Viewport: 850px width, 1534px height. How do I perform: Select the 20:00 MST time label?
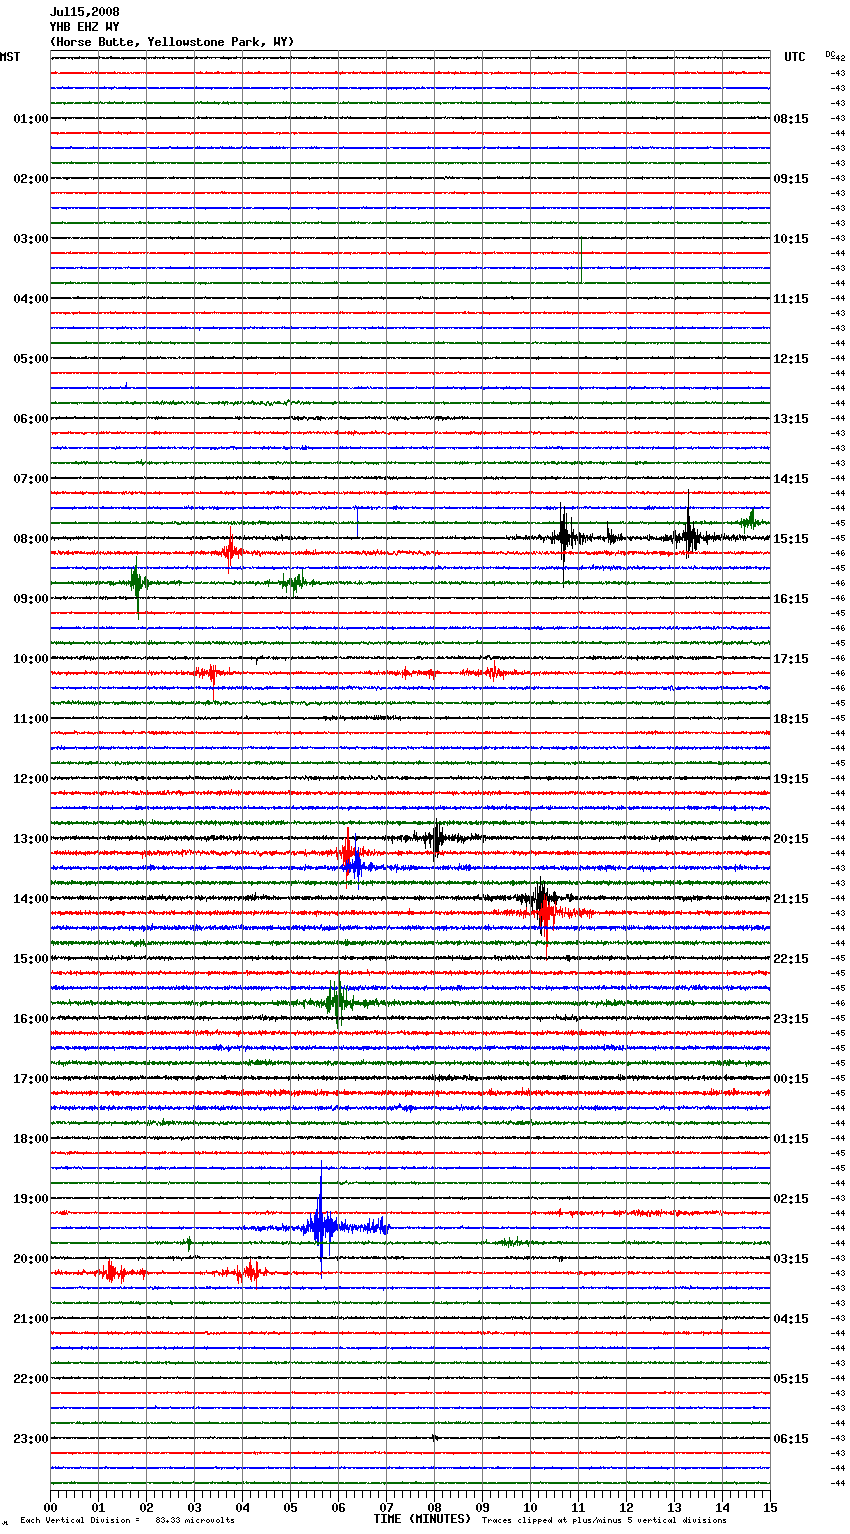(31, 1259)
